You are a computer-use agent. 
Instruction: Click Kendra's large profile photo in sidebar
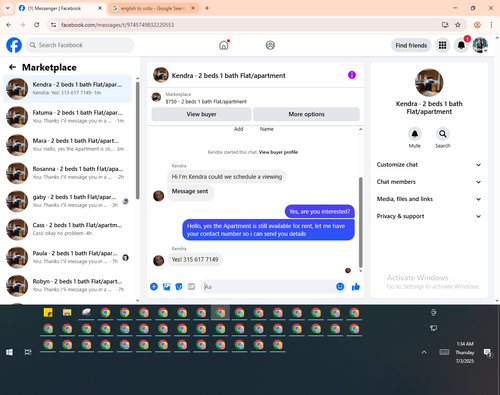pos(429,83)
